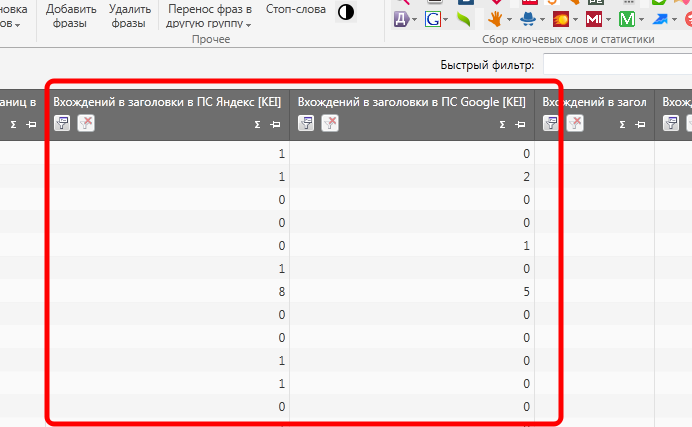692x427 pixels.
Task: Open filter for Яндекс [KEI] headings column
Action: (61, 123)
